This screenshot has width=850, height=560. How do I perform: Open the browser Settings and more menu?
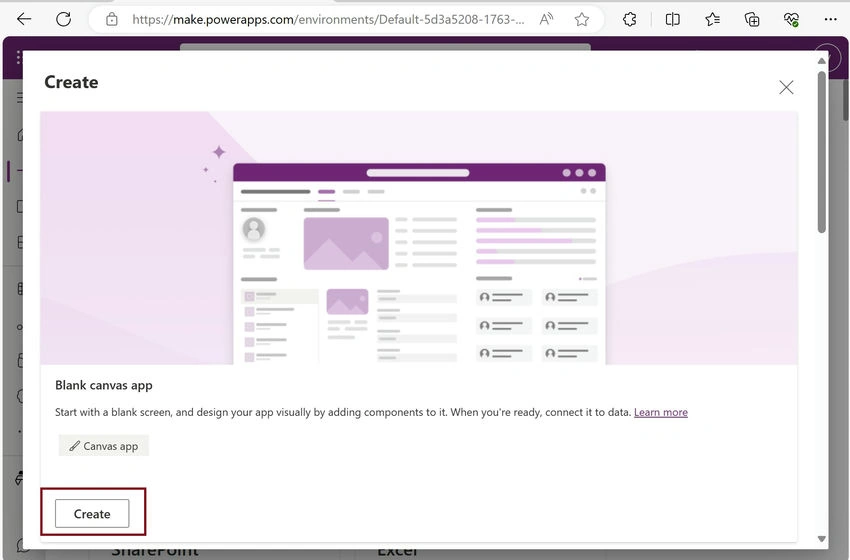(830, 20)
